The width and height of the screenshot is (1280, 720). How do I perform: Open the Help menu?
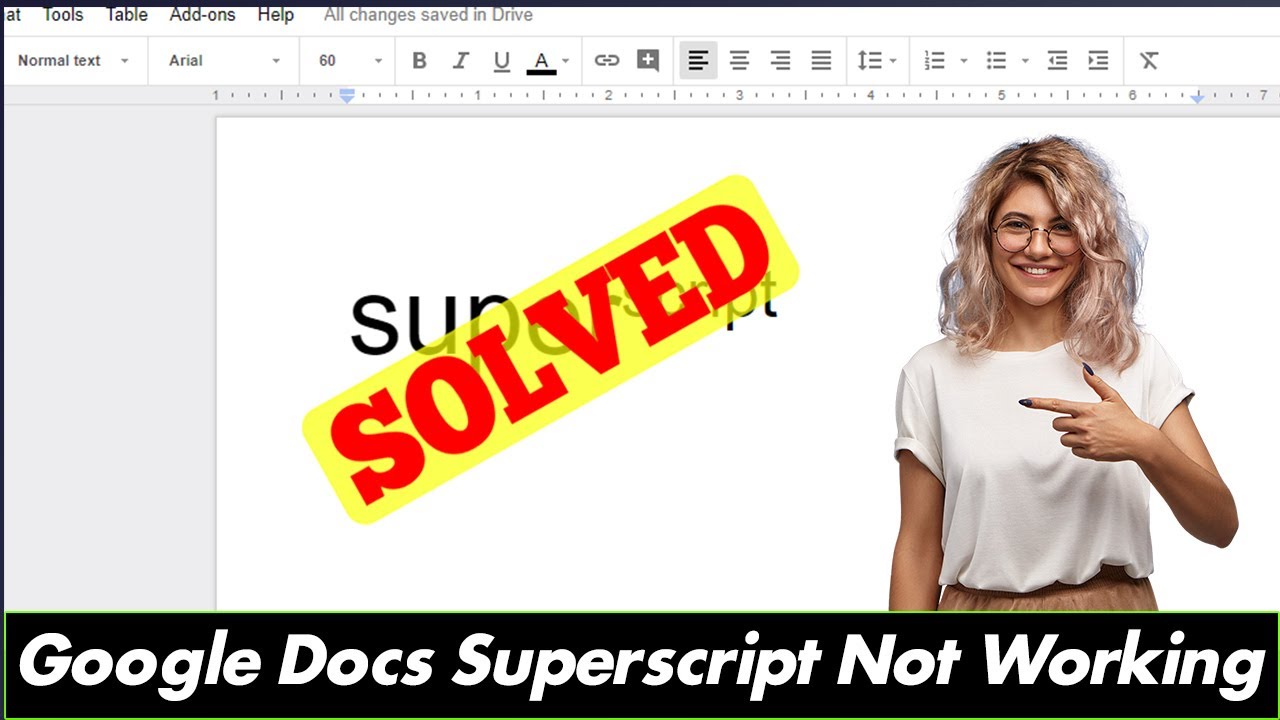276,15
